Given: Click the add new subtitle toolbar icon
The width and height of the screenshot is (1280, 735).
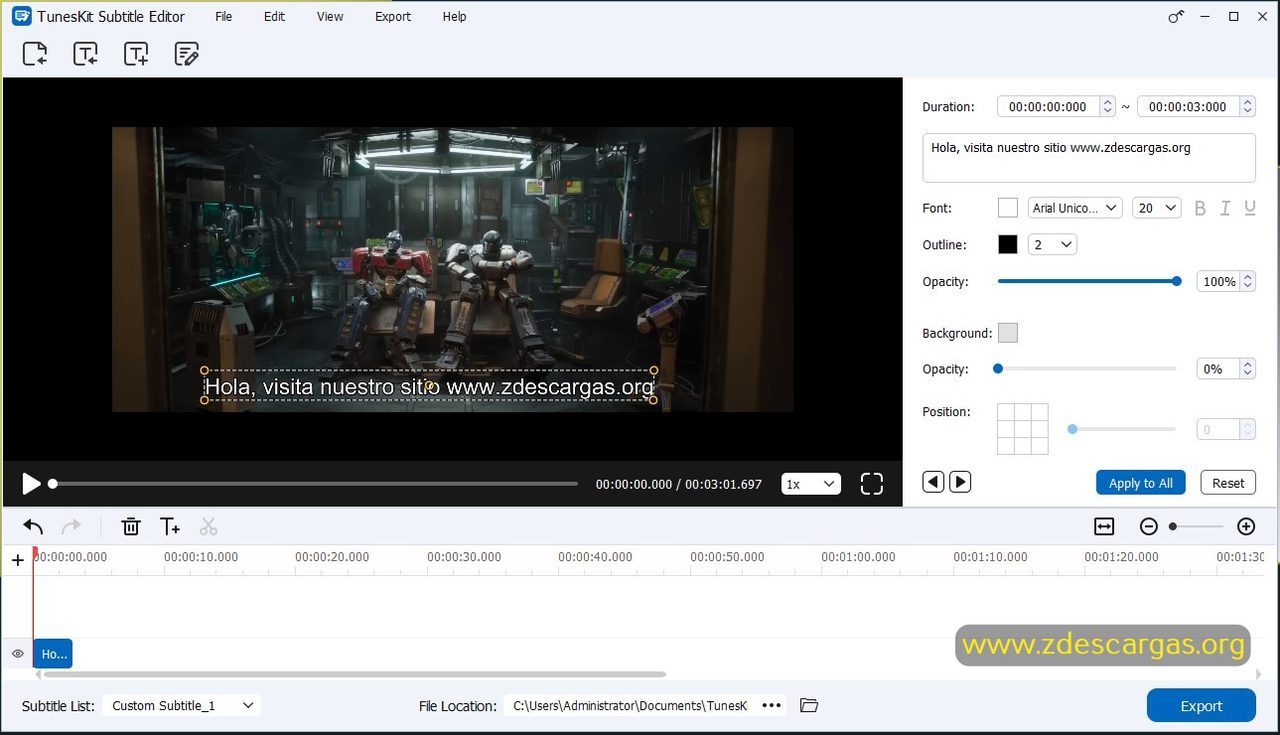Looking at the screenshot, I should [x=136, y=54].
